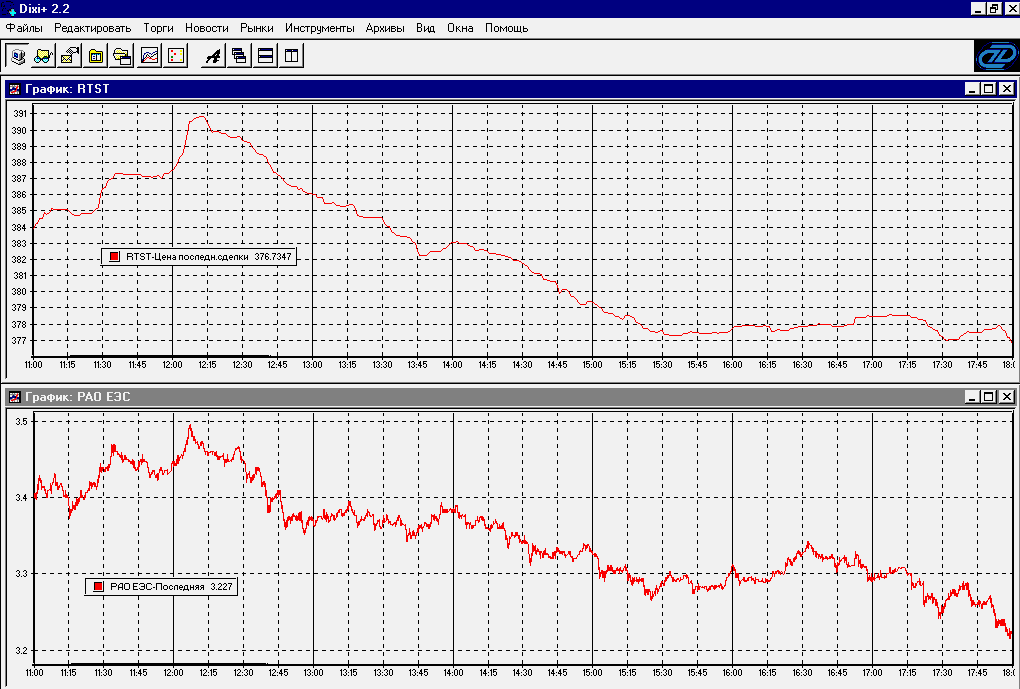This screenshot has height=689, width=1020.
Task: Click the 3.2 price axis label
Action: pyautogui.click(x=21, y=651)
